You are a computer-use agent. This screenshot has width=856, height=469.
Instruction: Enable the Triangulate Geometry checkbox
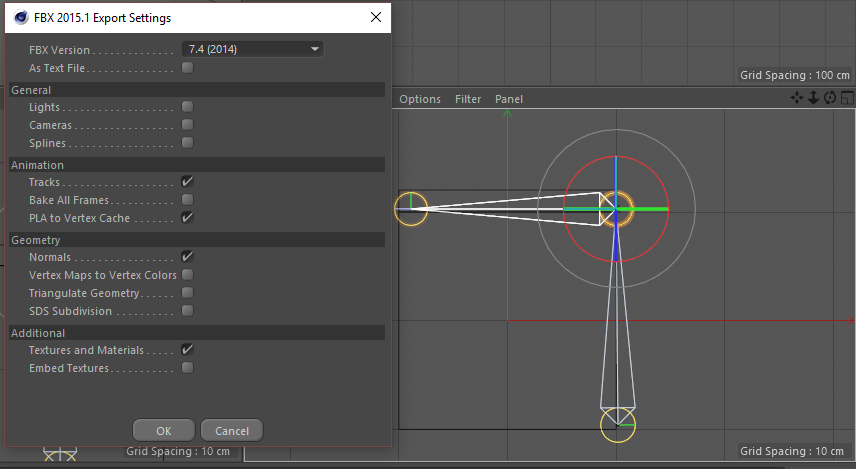pyautogui.click(x=187, y=293)
